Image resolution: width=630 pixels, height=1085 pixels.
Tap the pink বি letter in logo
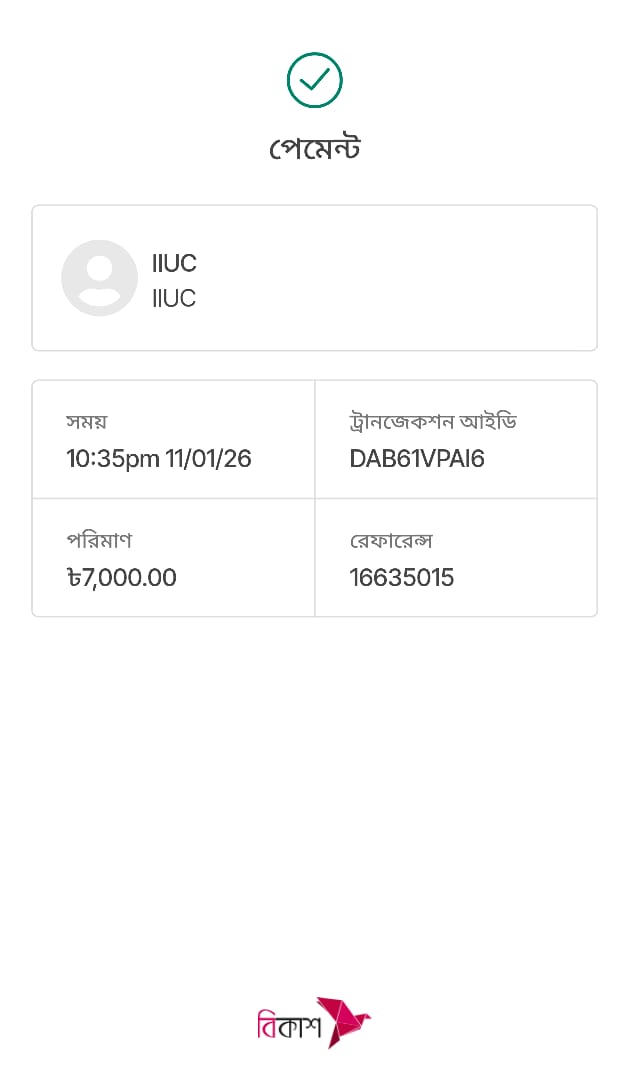(267, 1026)
